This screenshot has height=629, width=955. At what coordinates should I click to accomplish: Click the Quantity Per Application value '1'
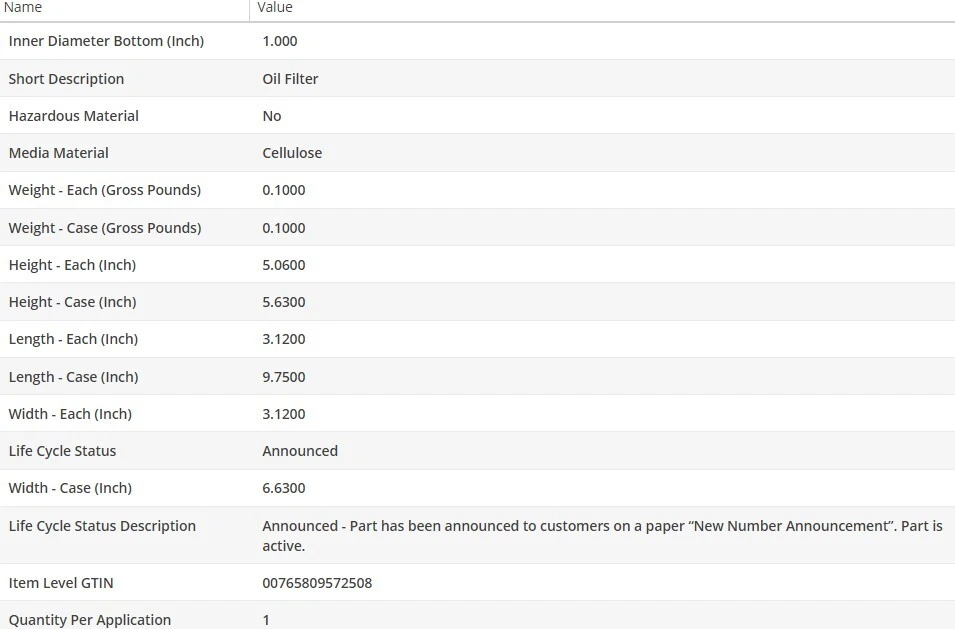(266, 620)
